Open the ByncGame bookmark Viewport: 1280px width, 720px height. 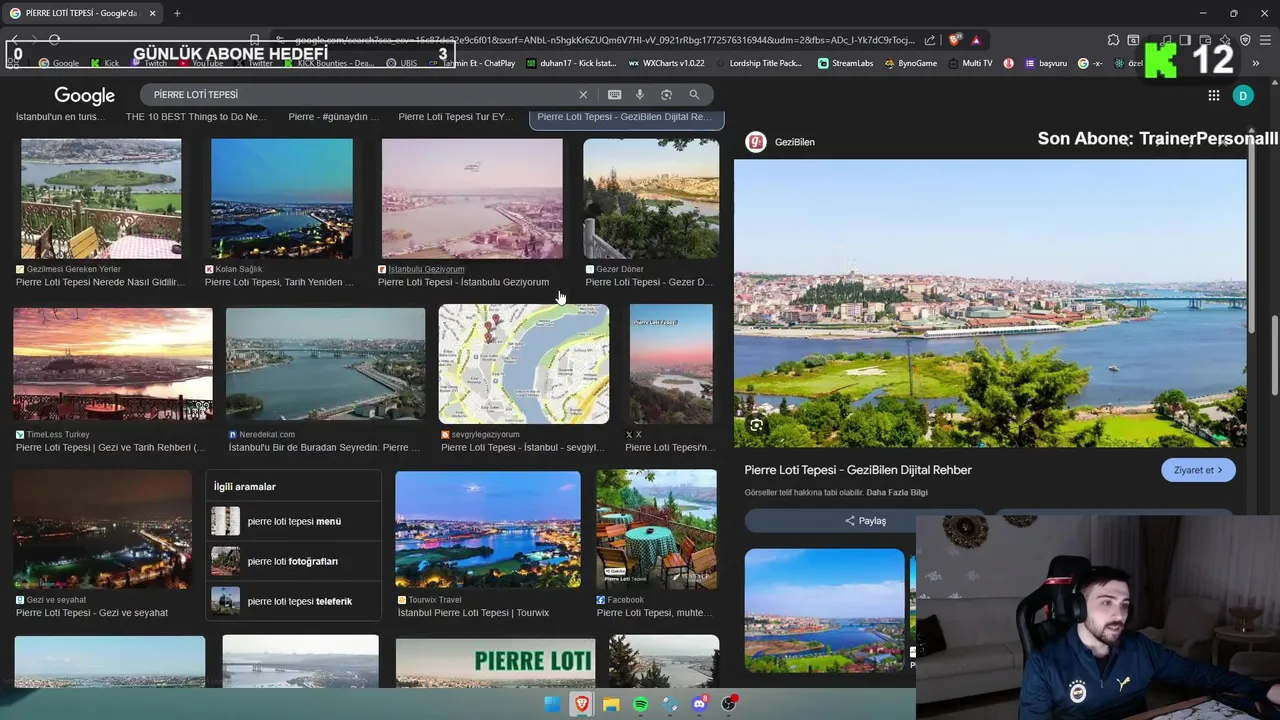(910, 63)
